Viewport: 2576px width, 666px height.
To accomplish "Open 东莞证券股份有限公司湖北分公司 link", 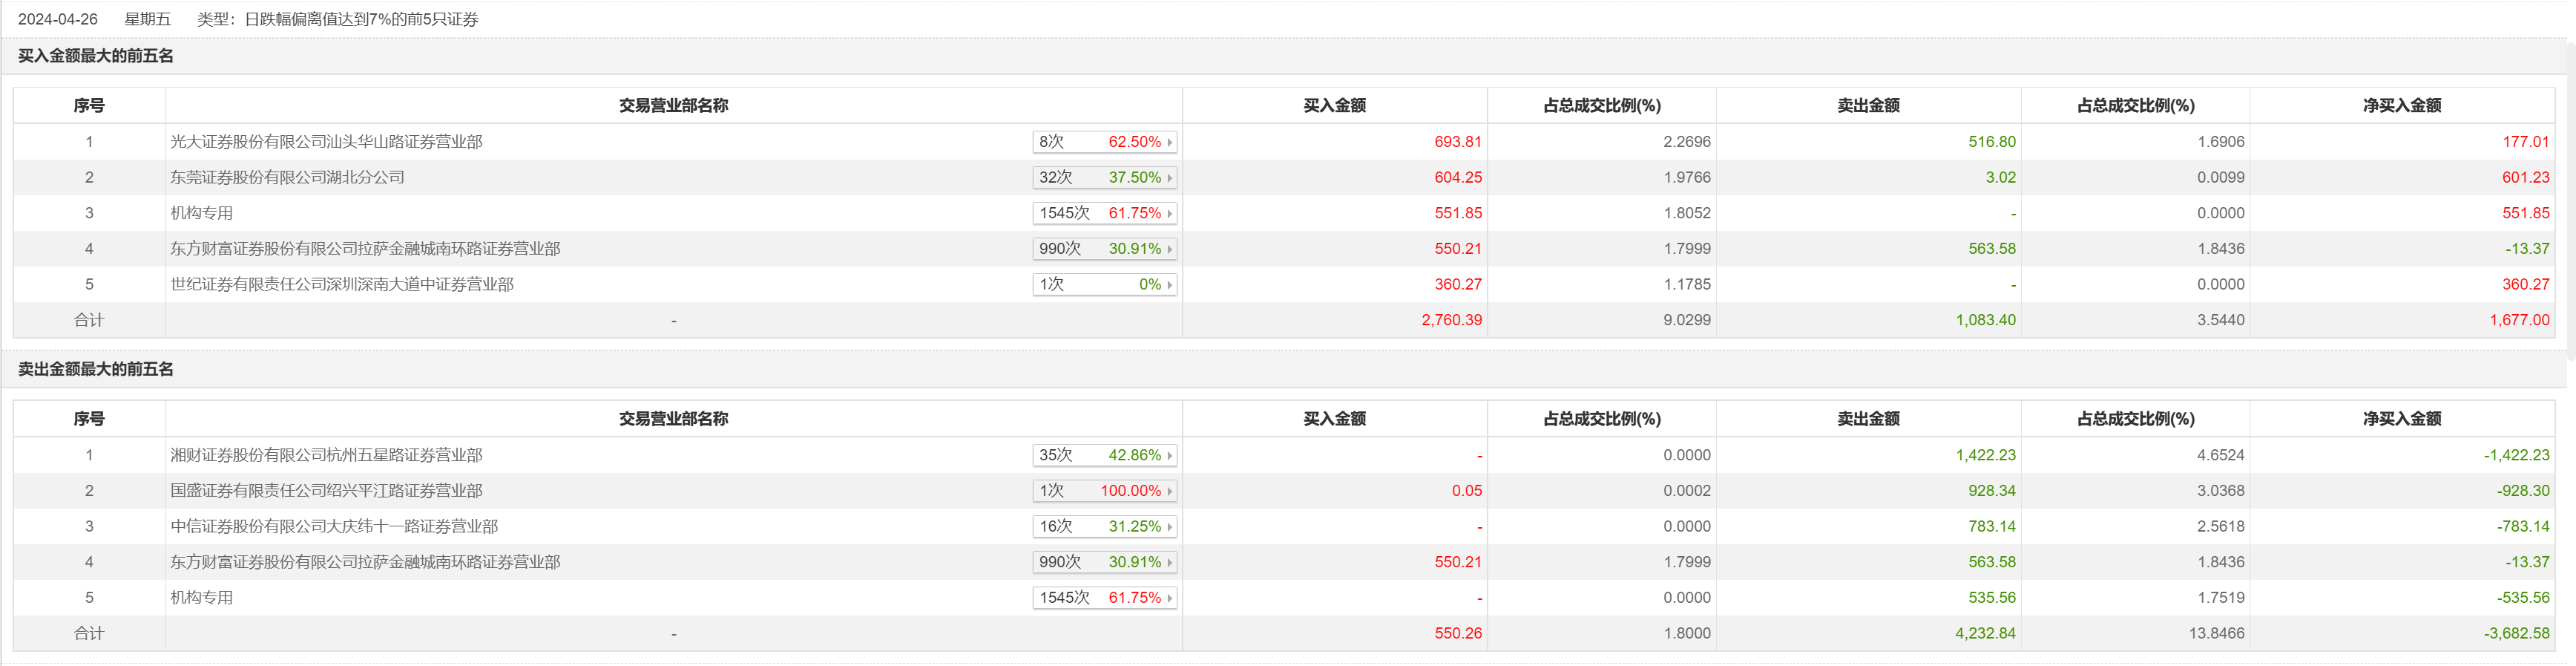I will pos(287,178).
